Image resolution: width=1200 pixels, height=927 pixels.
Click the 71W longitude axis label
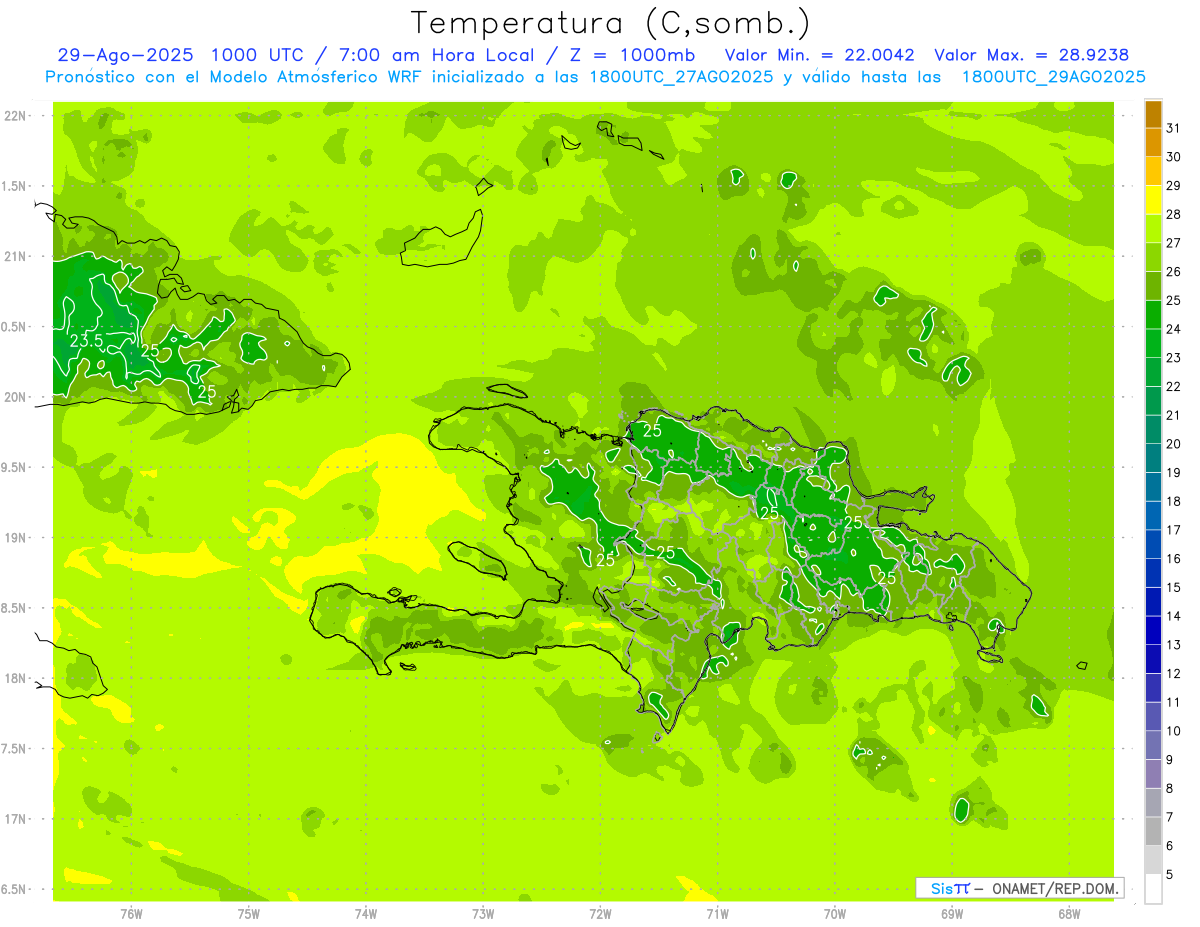coord(717,913)
